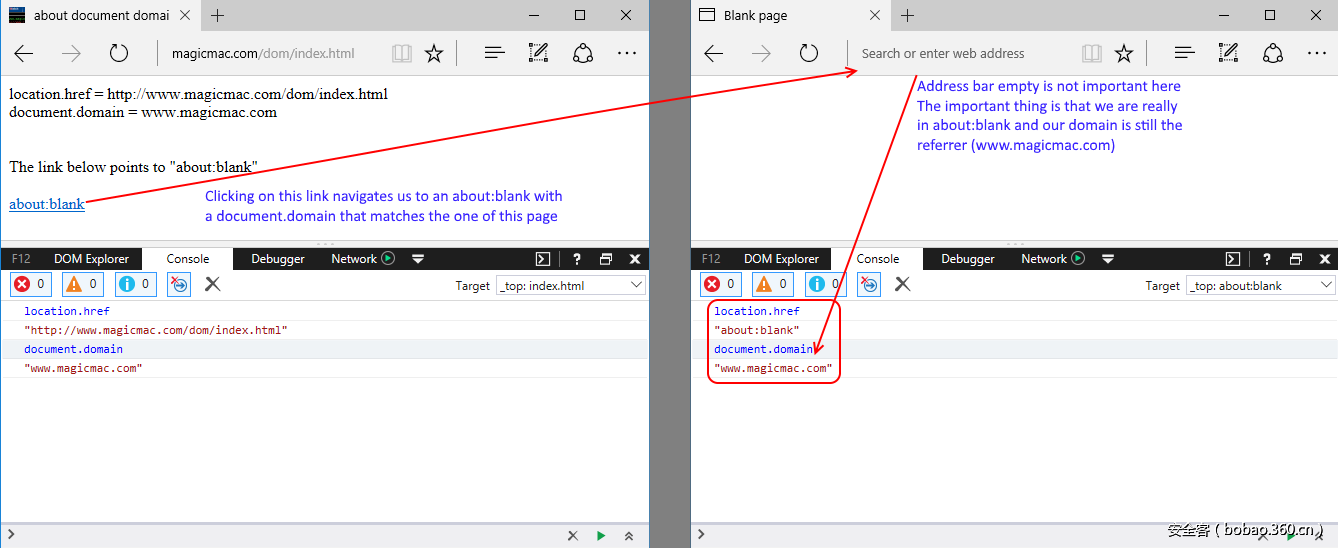Toggle warnings filter in right console
The width and height of the screenshot is (1338, 548).
coord(773,284)
